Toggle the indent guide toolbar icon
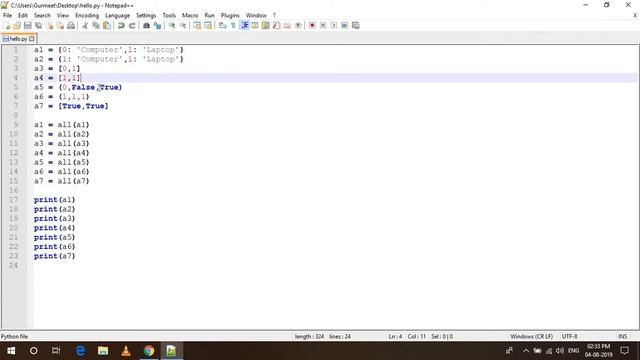 244,25
